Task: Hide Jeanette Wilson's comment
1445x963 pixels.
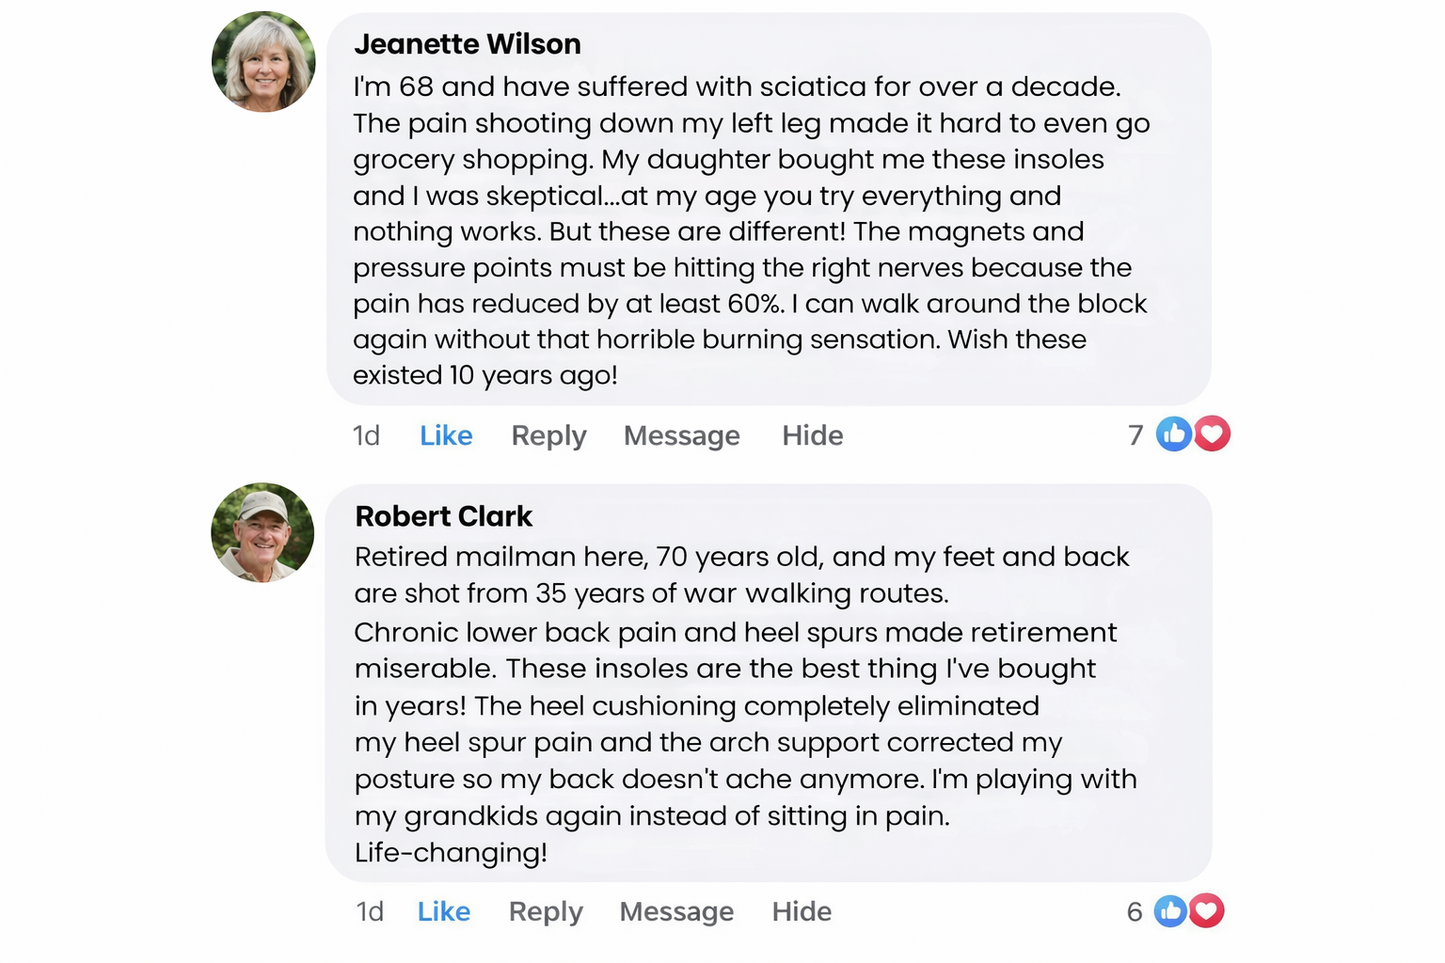Action: pos(812,436)
